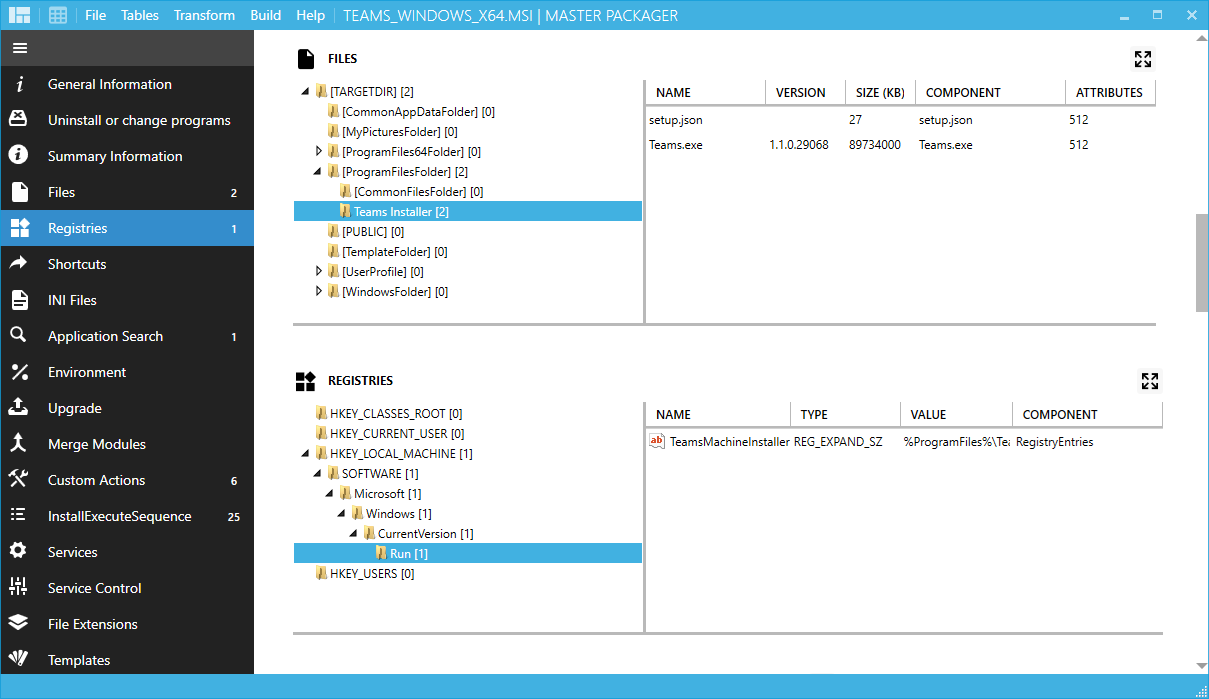This screenshot has width=1209, height=699.
Task: Collapse the CurrentVersion registry node
Action: 353,534
